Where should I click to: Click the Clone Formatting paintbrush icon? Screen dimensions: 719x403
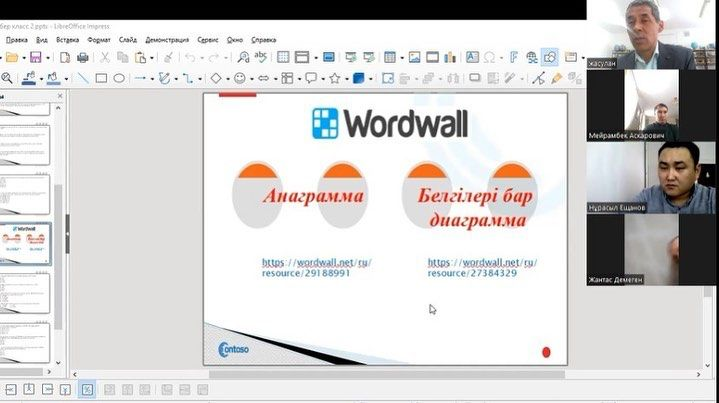169,57
